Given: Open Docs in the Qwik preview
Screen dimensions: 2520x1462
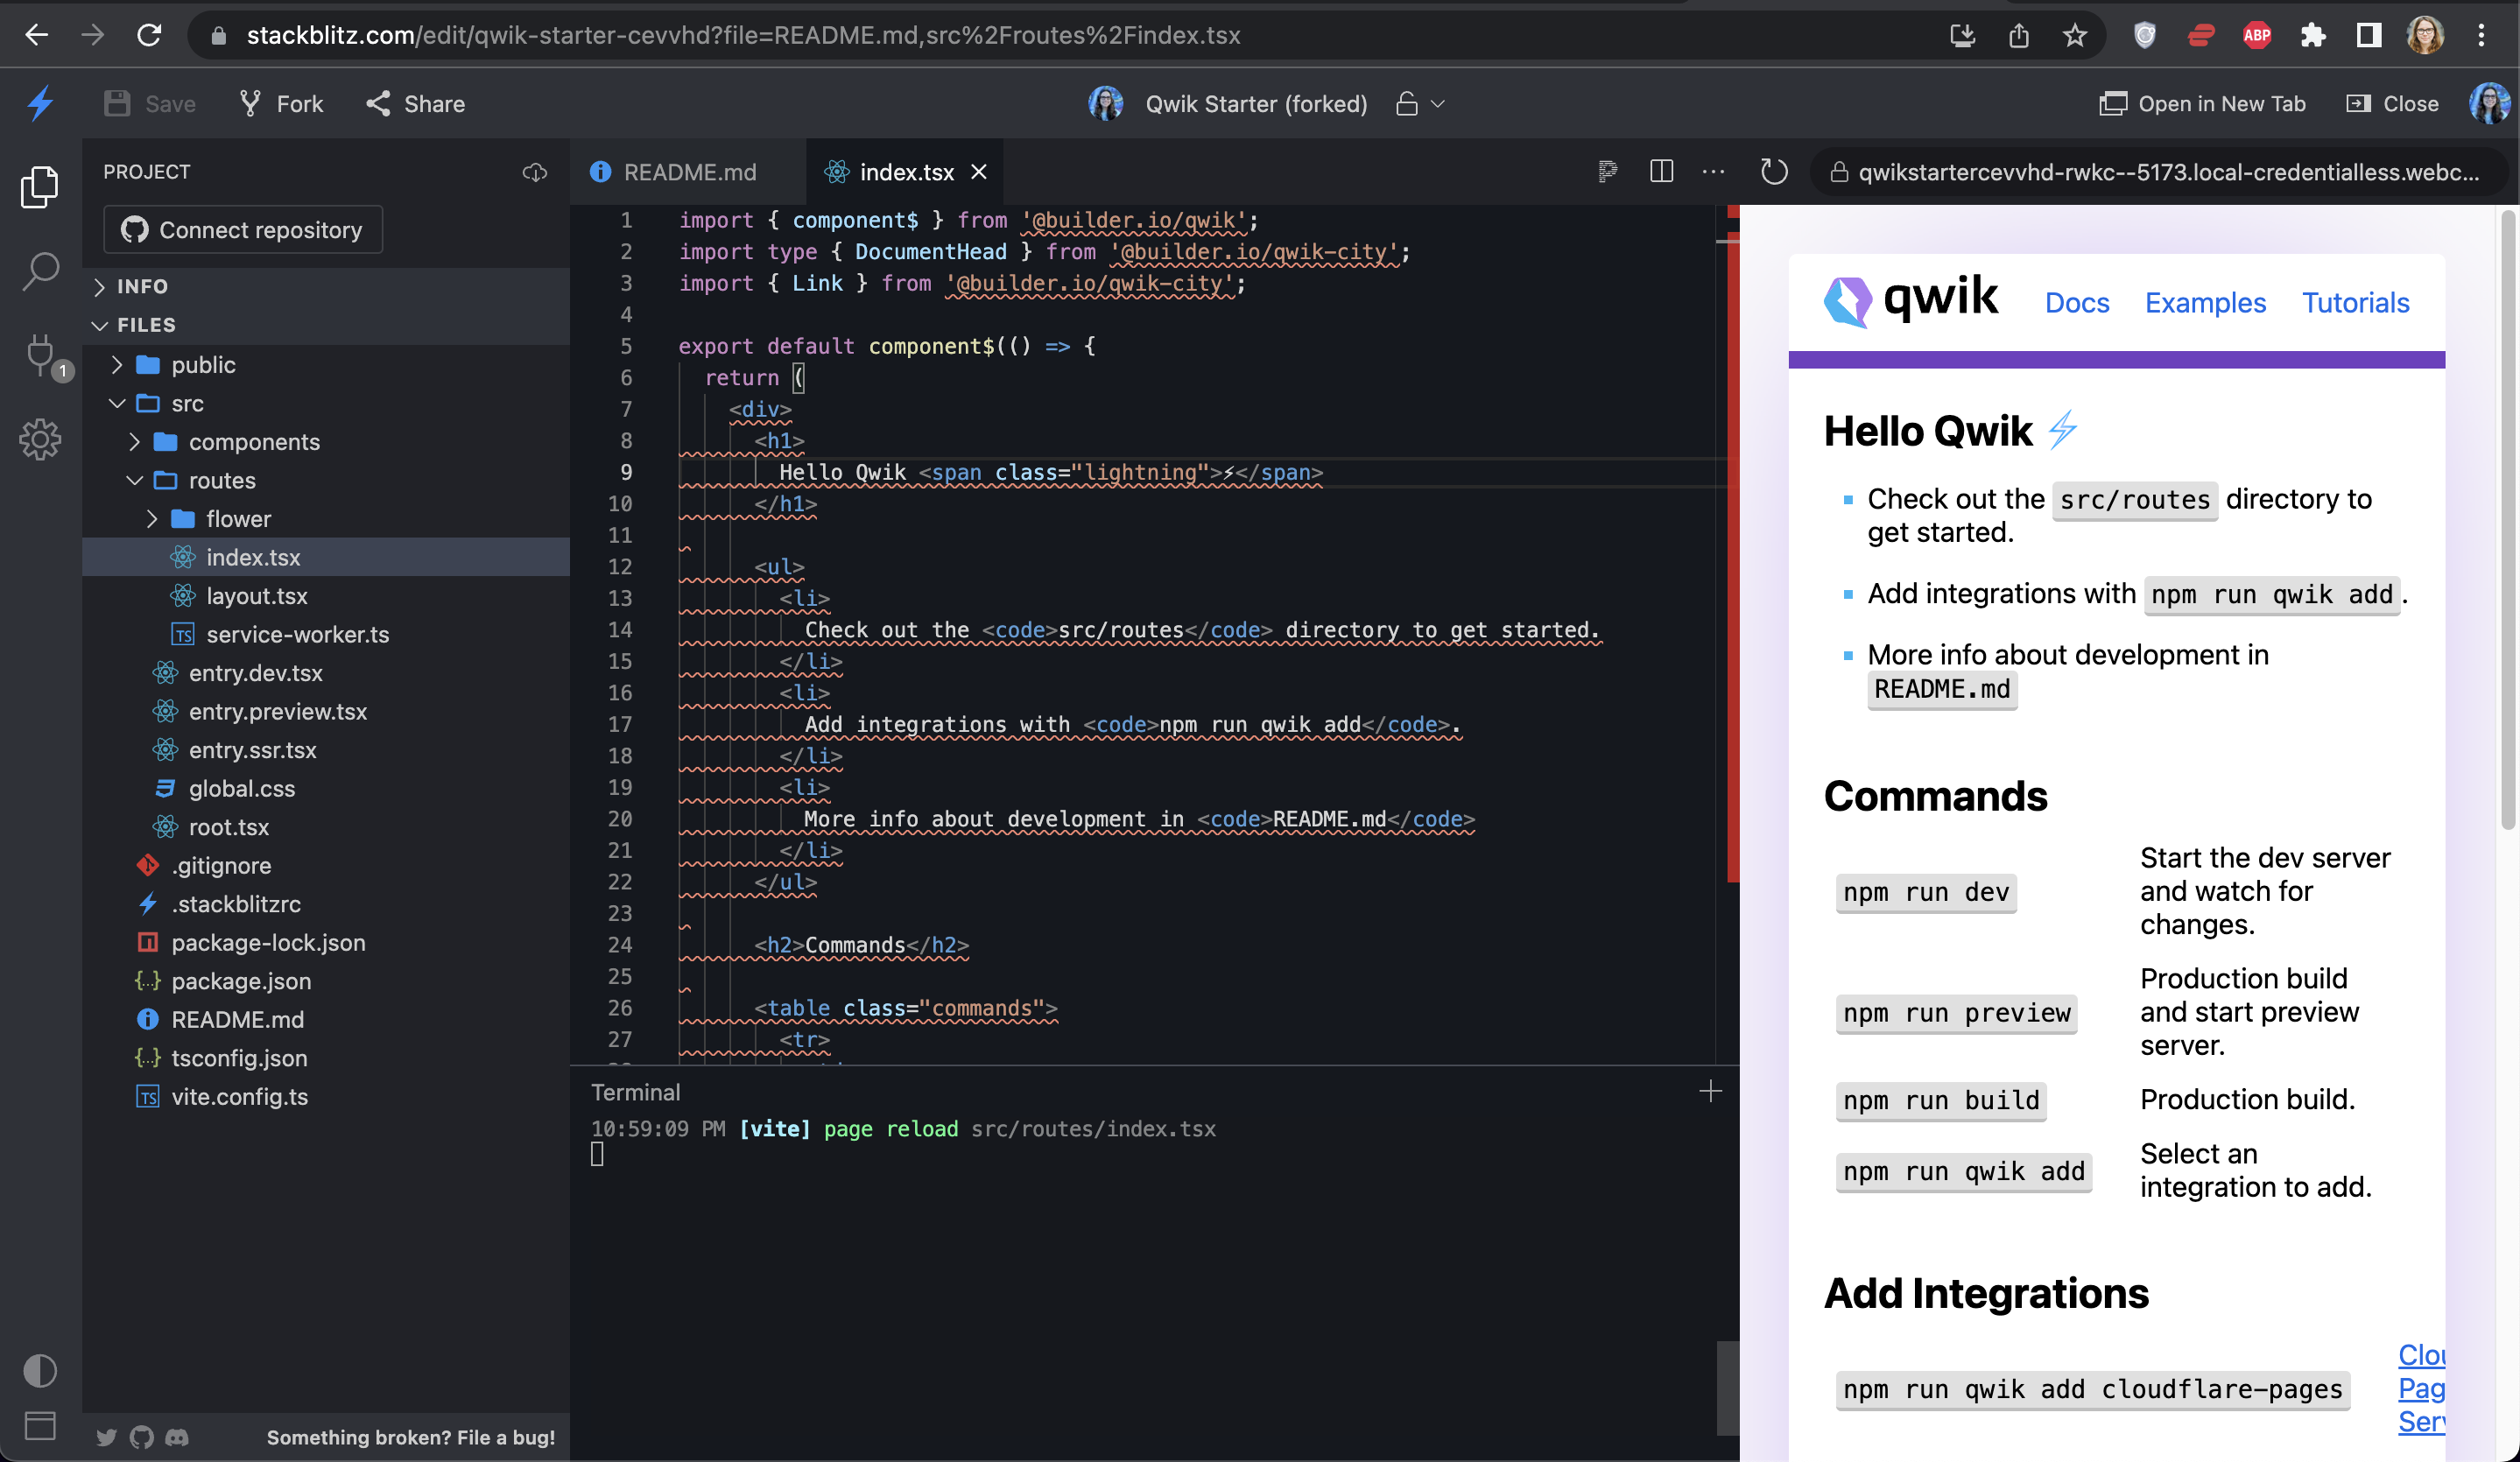Looking at the screenshot, I should point(2077,303).
